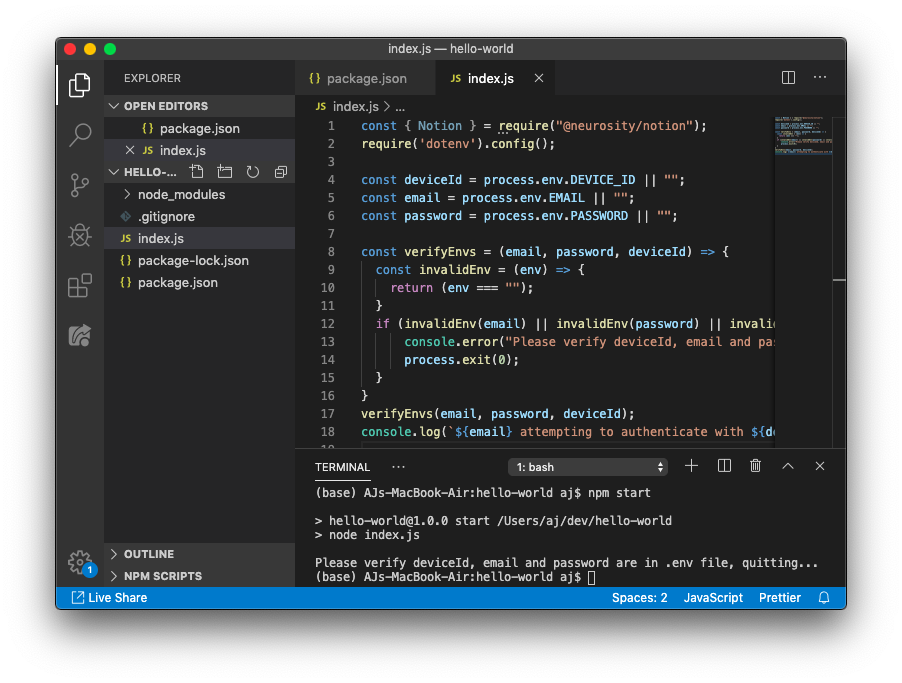Select the TERMINAL panel tab

click(x=342, y=467)
